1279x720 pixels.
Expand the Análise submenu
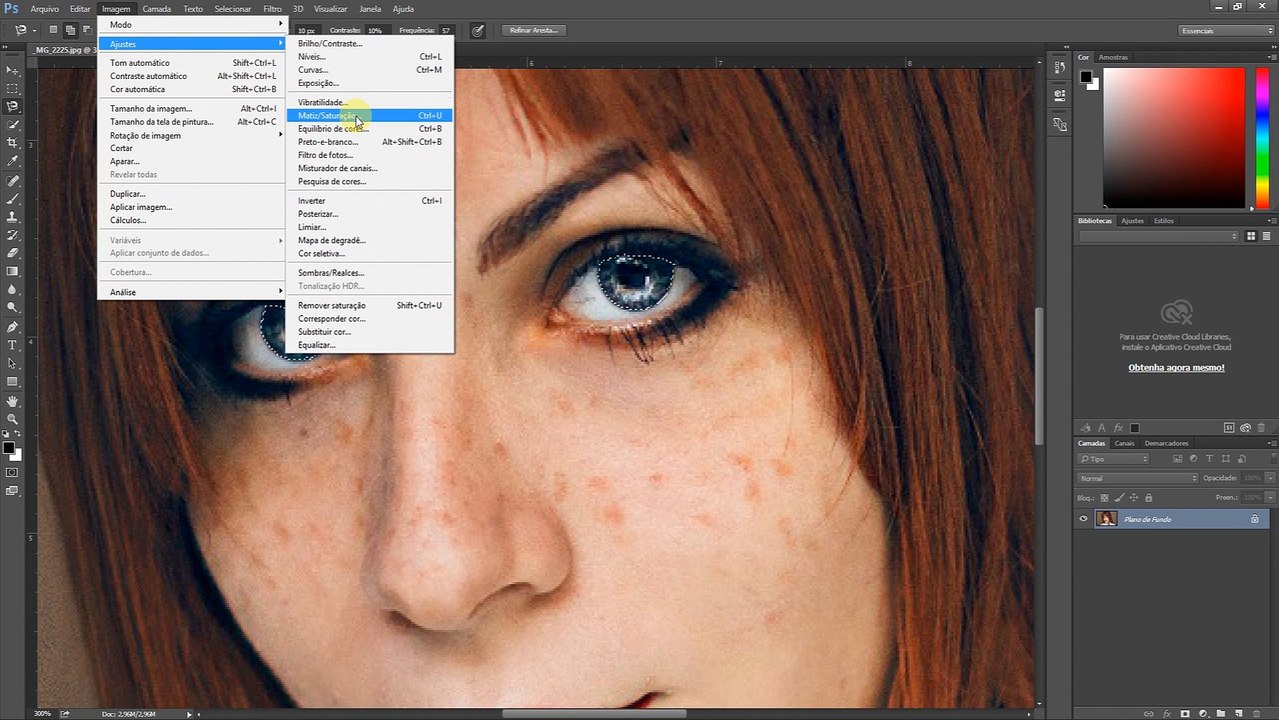click(x=193, y=292)
